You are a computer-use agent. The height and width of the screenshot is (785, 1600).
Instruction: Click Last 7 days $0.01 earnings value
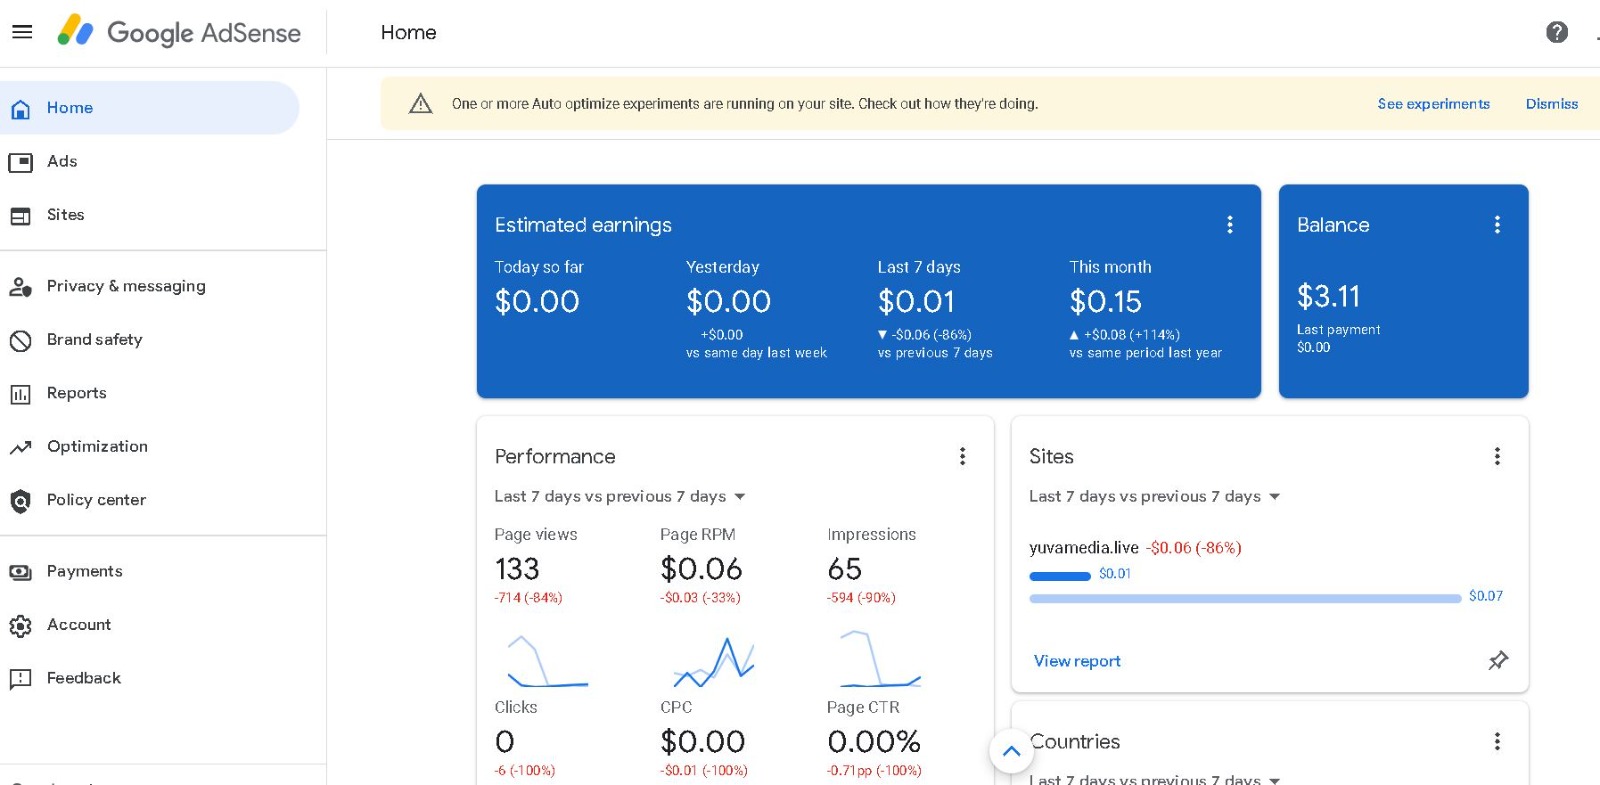tap(916, 302)
